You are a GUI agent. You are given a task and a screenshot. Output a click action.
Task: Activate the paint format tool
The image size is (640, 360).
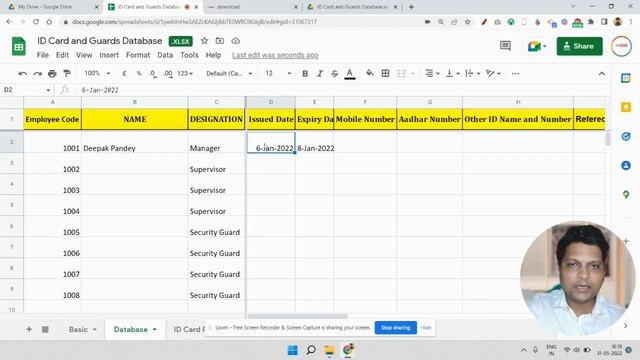coord(67,73)
